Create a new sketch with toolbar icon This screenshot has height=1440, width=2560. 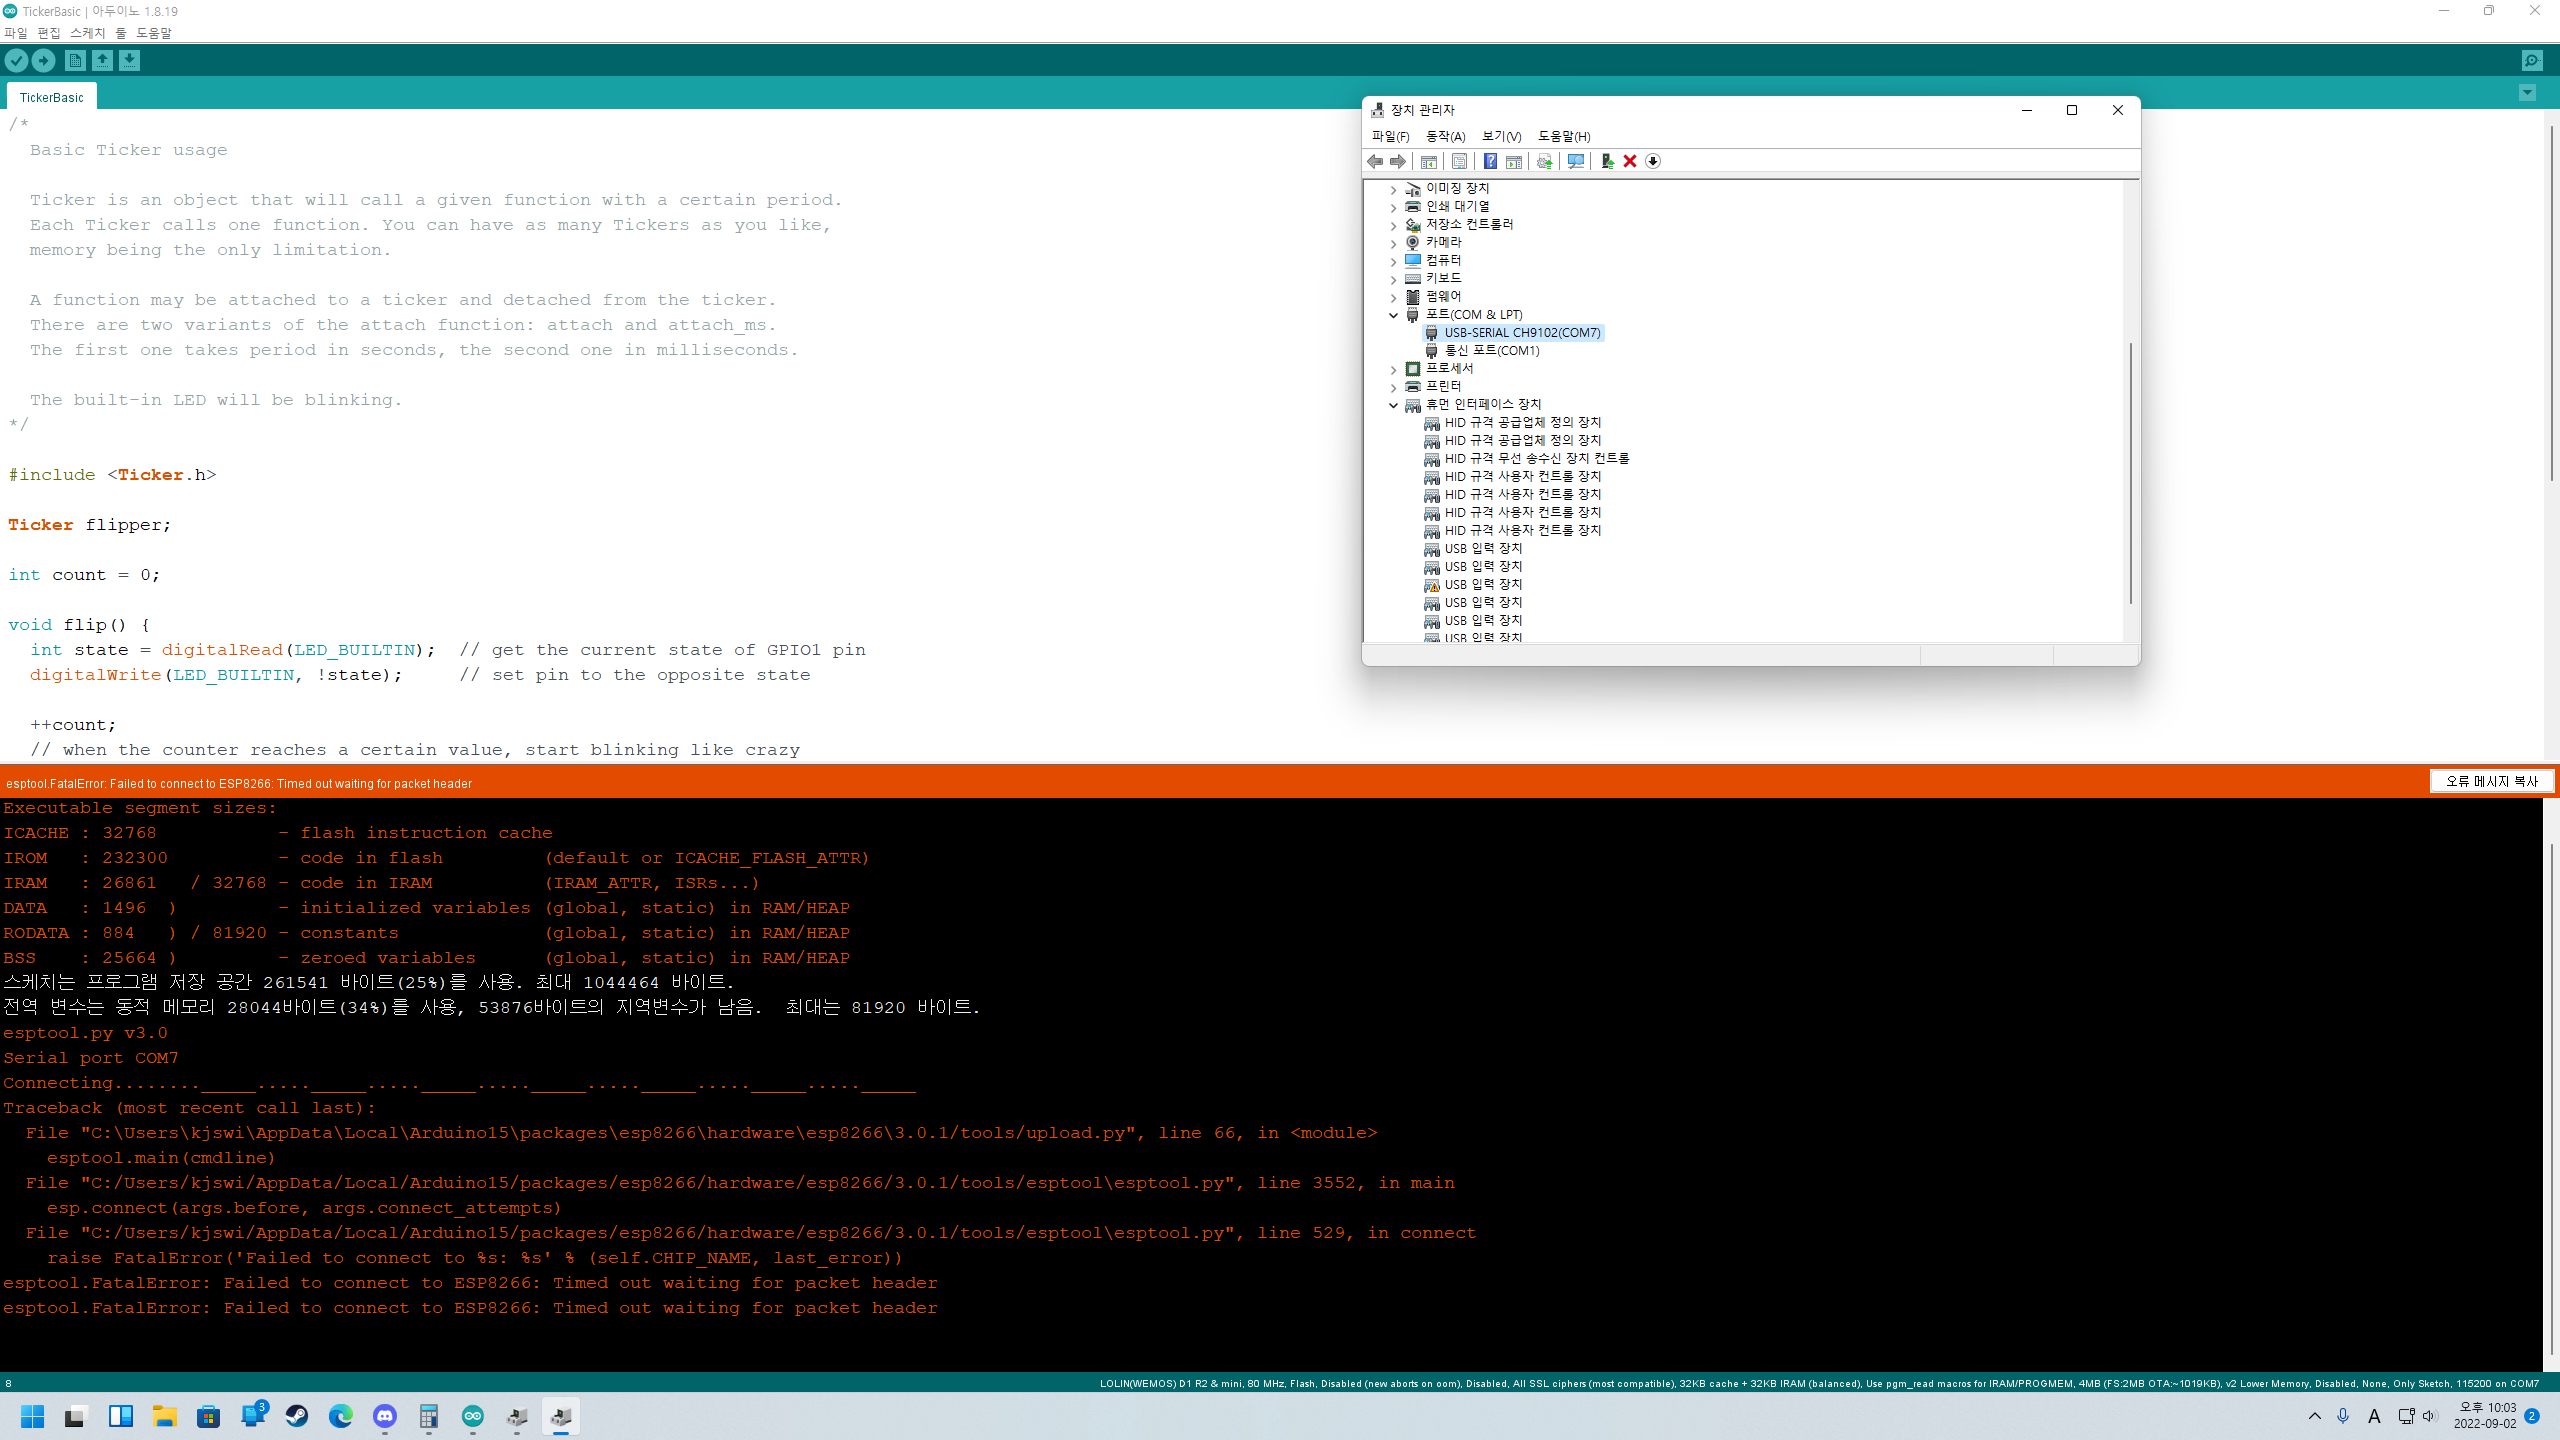coord(75,61)
